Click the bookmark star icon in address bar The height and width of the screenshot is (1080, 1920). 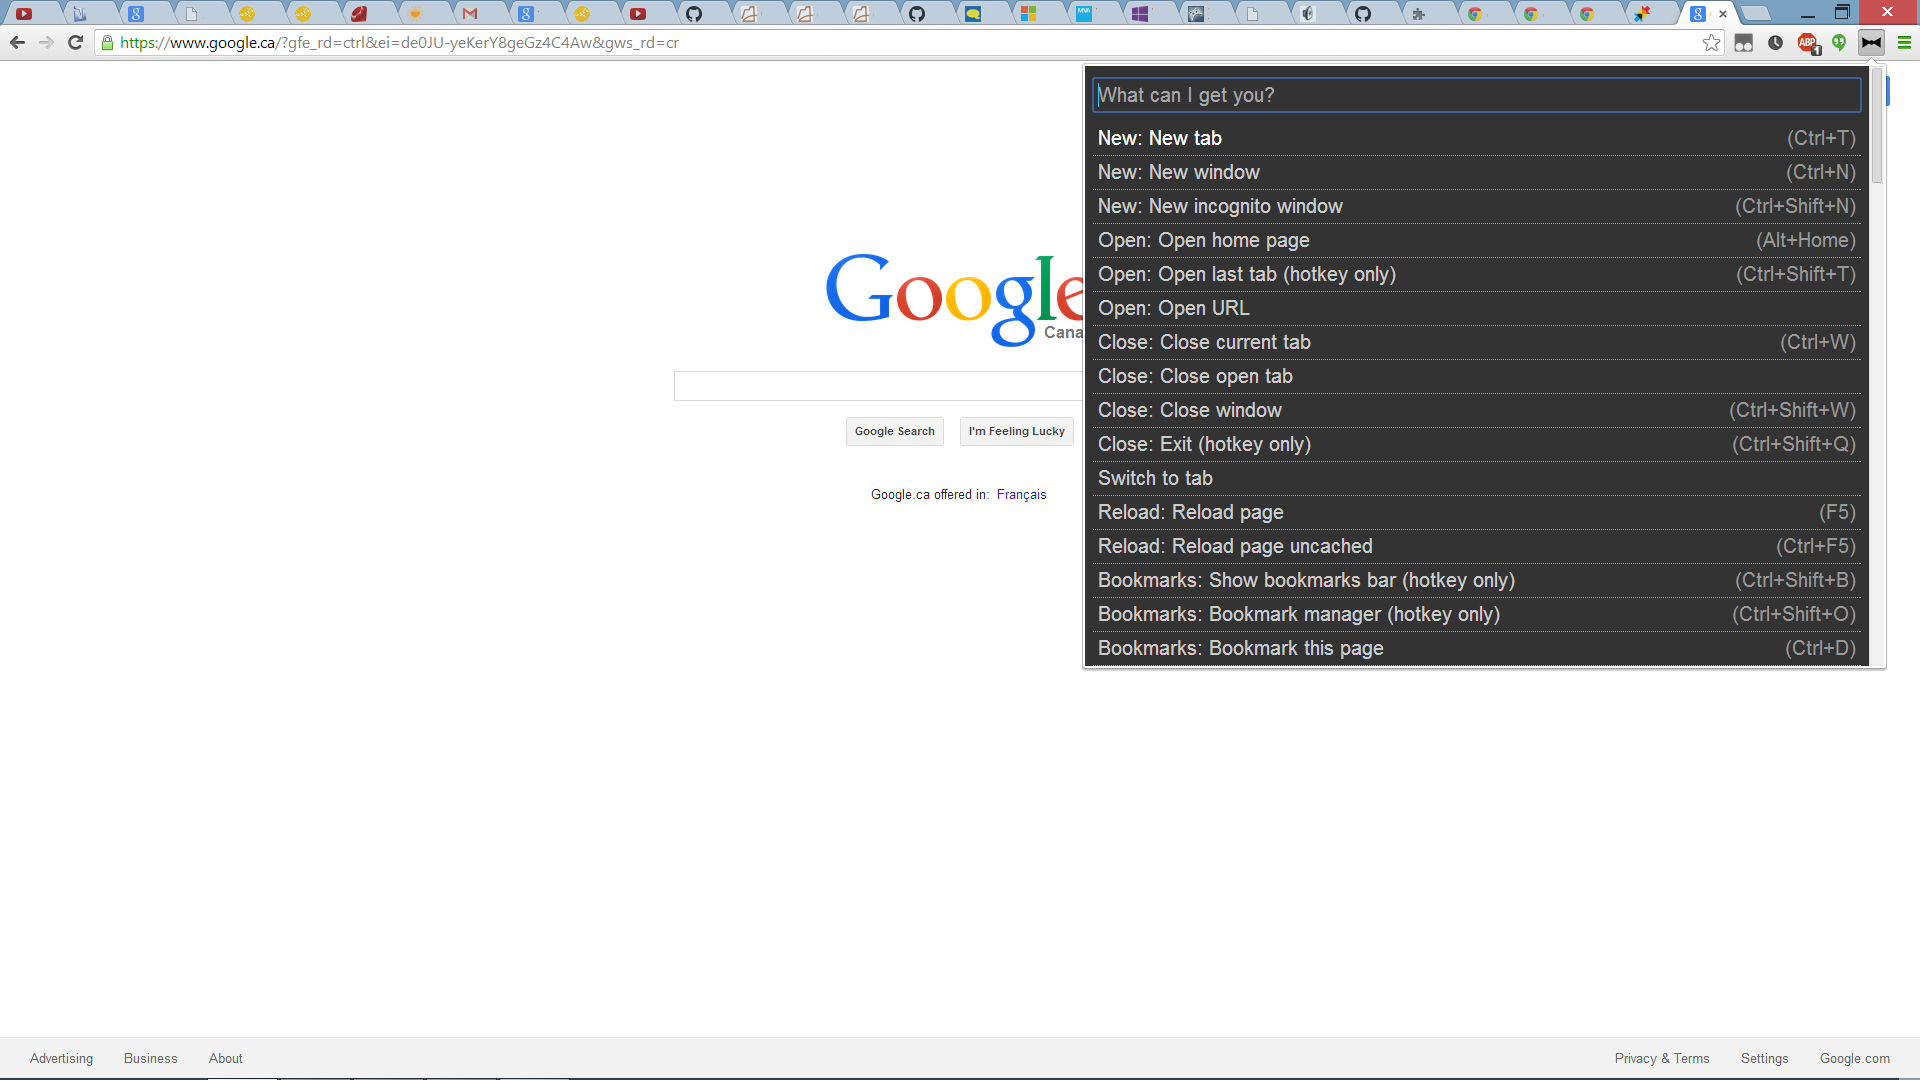coord(1711,43)
